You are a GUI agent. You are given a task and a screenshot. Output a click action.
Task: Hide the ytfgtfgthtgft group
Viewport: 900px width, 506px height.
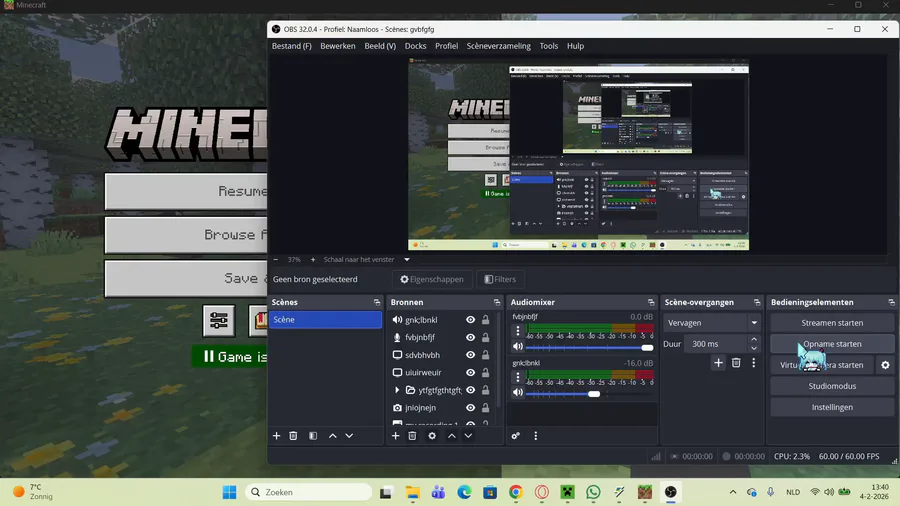tap(470, 390)
